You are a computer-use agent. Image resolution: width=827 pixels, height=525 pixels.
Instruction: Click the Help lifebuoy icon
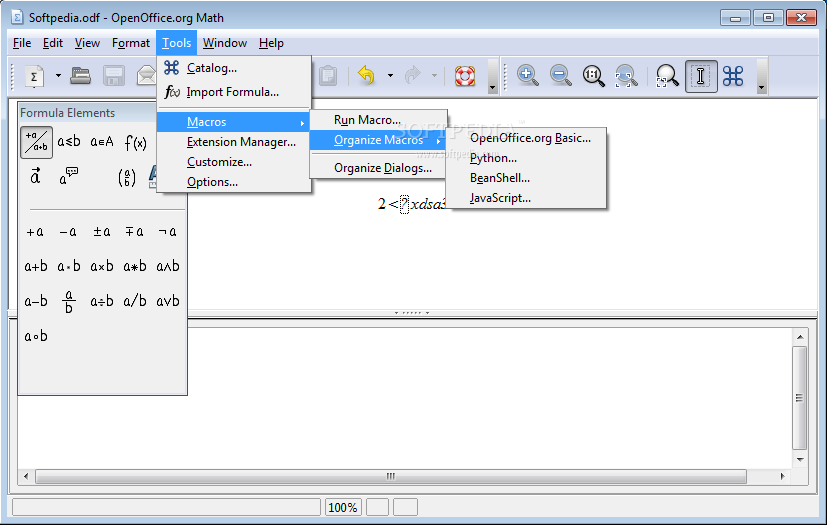click(x=465, y=76)
